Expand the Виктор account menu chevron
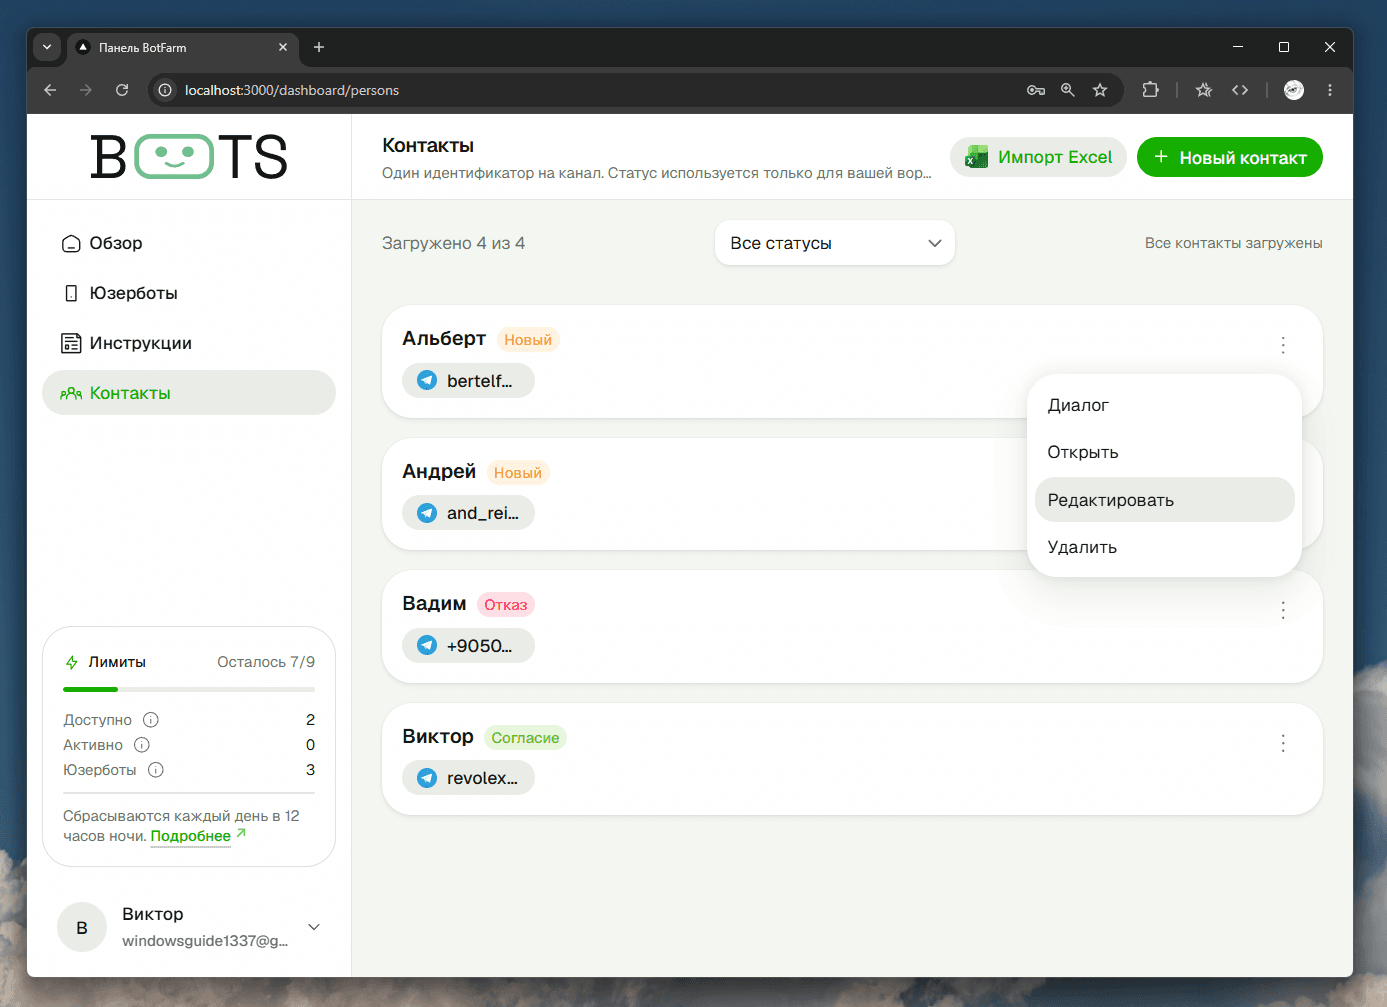1387x1007 pixels. [x=314, y=927]
